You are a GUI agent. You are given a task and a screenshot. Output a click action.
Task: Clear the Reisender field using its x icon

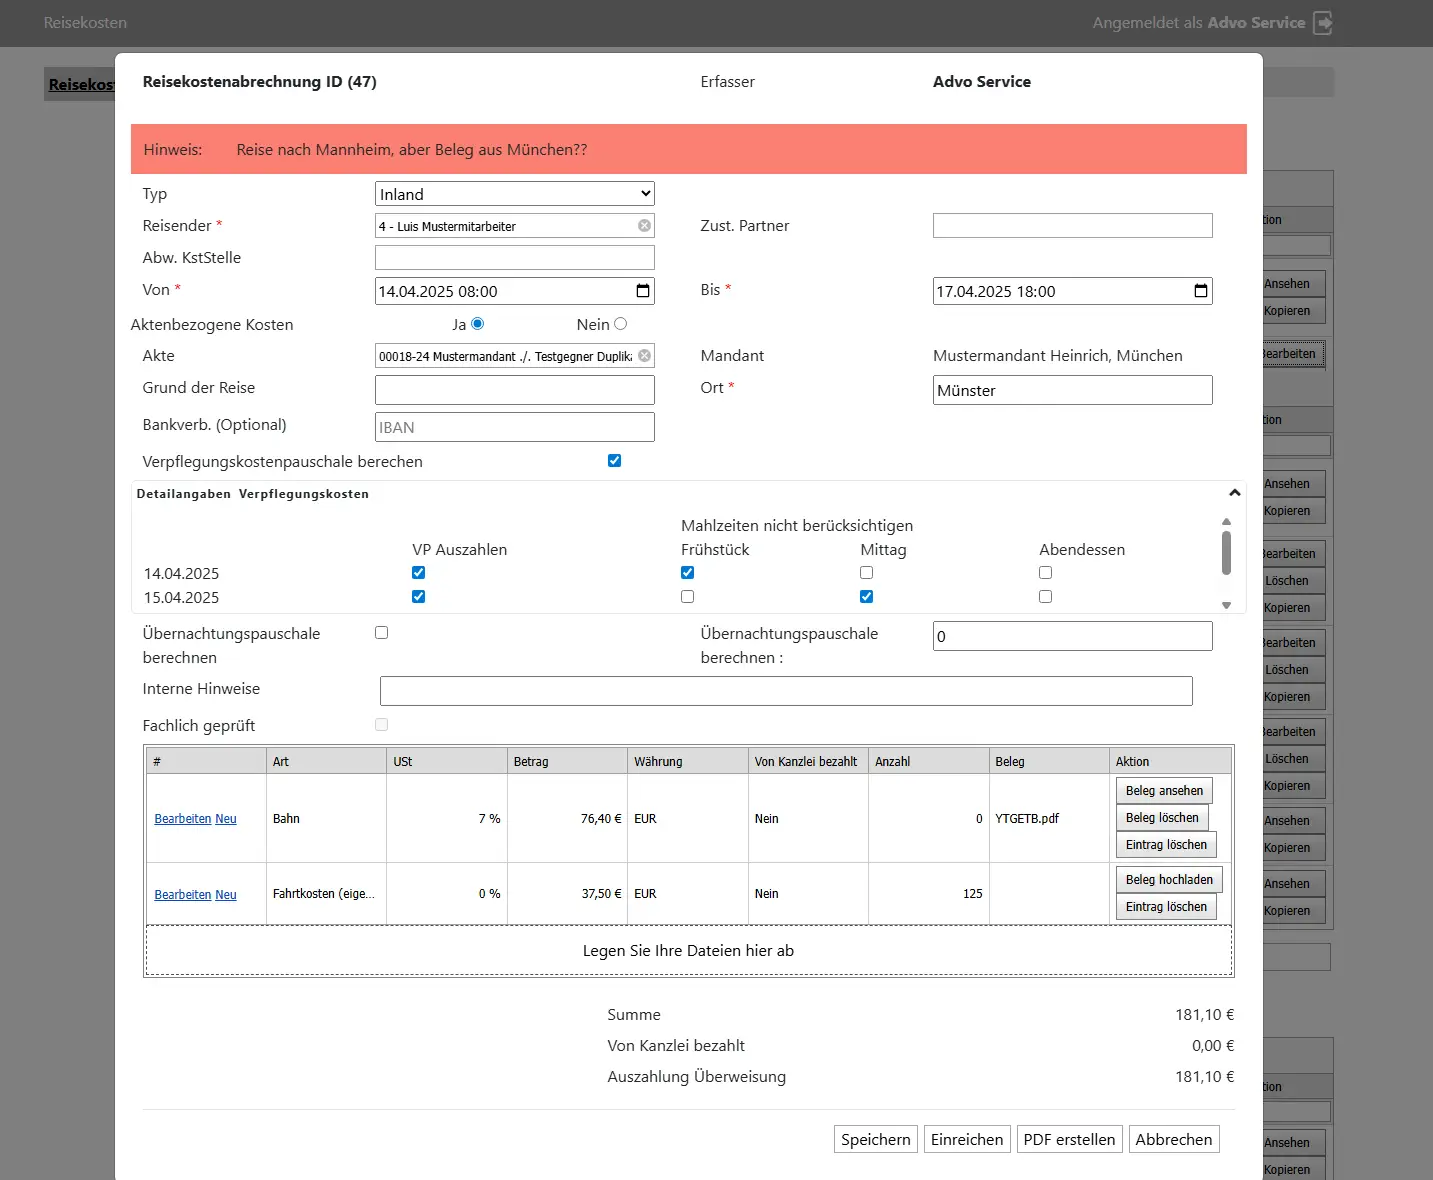click(644, 225)
